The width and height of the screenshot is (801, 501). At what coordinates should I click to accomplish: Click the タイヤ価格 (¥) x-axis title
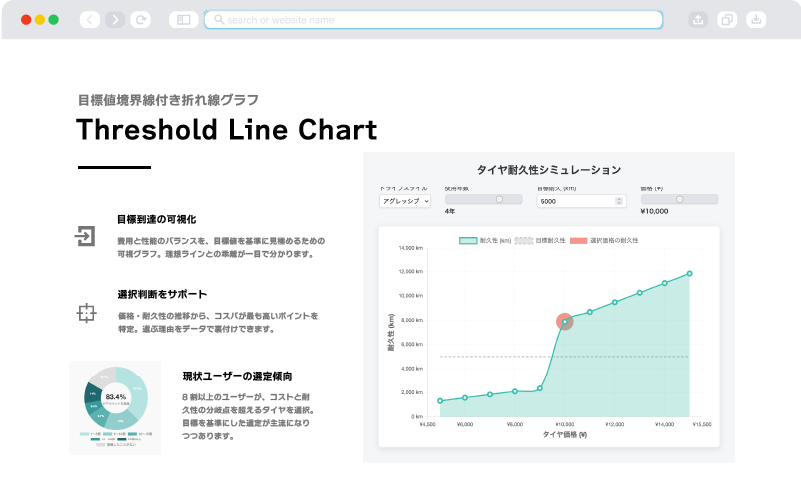click(x=564, y=435)
